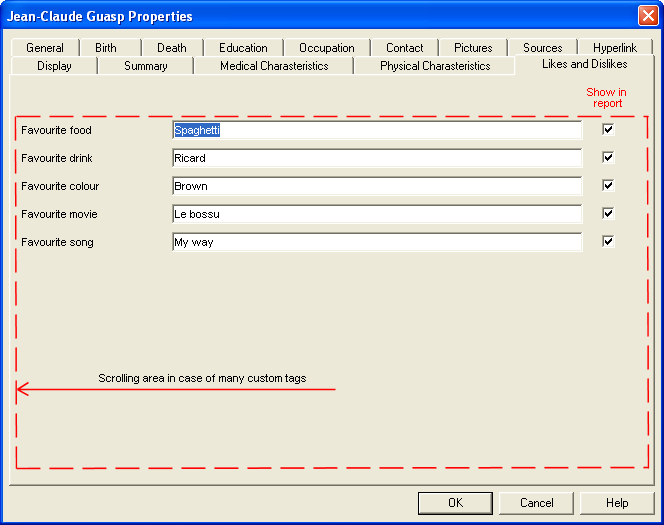
Task: Click the Cancel button
Action: (536, 503)
